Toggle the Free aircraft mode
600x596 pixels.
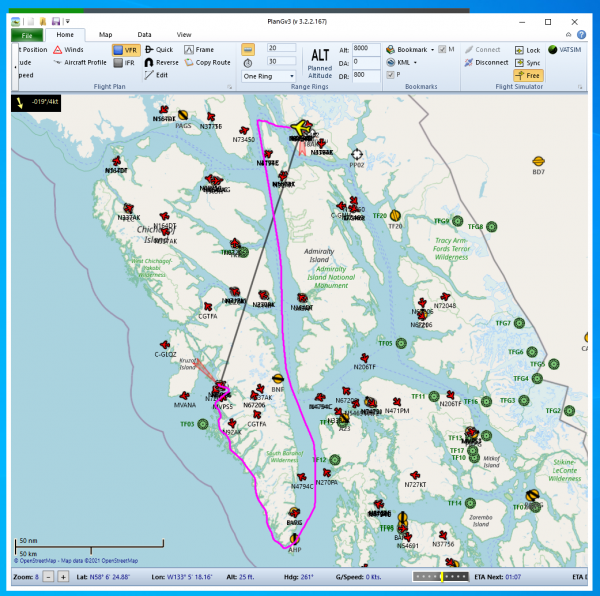[528, 75]
